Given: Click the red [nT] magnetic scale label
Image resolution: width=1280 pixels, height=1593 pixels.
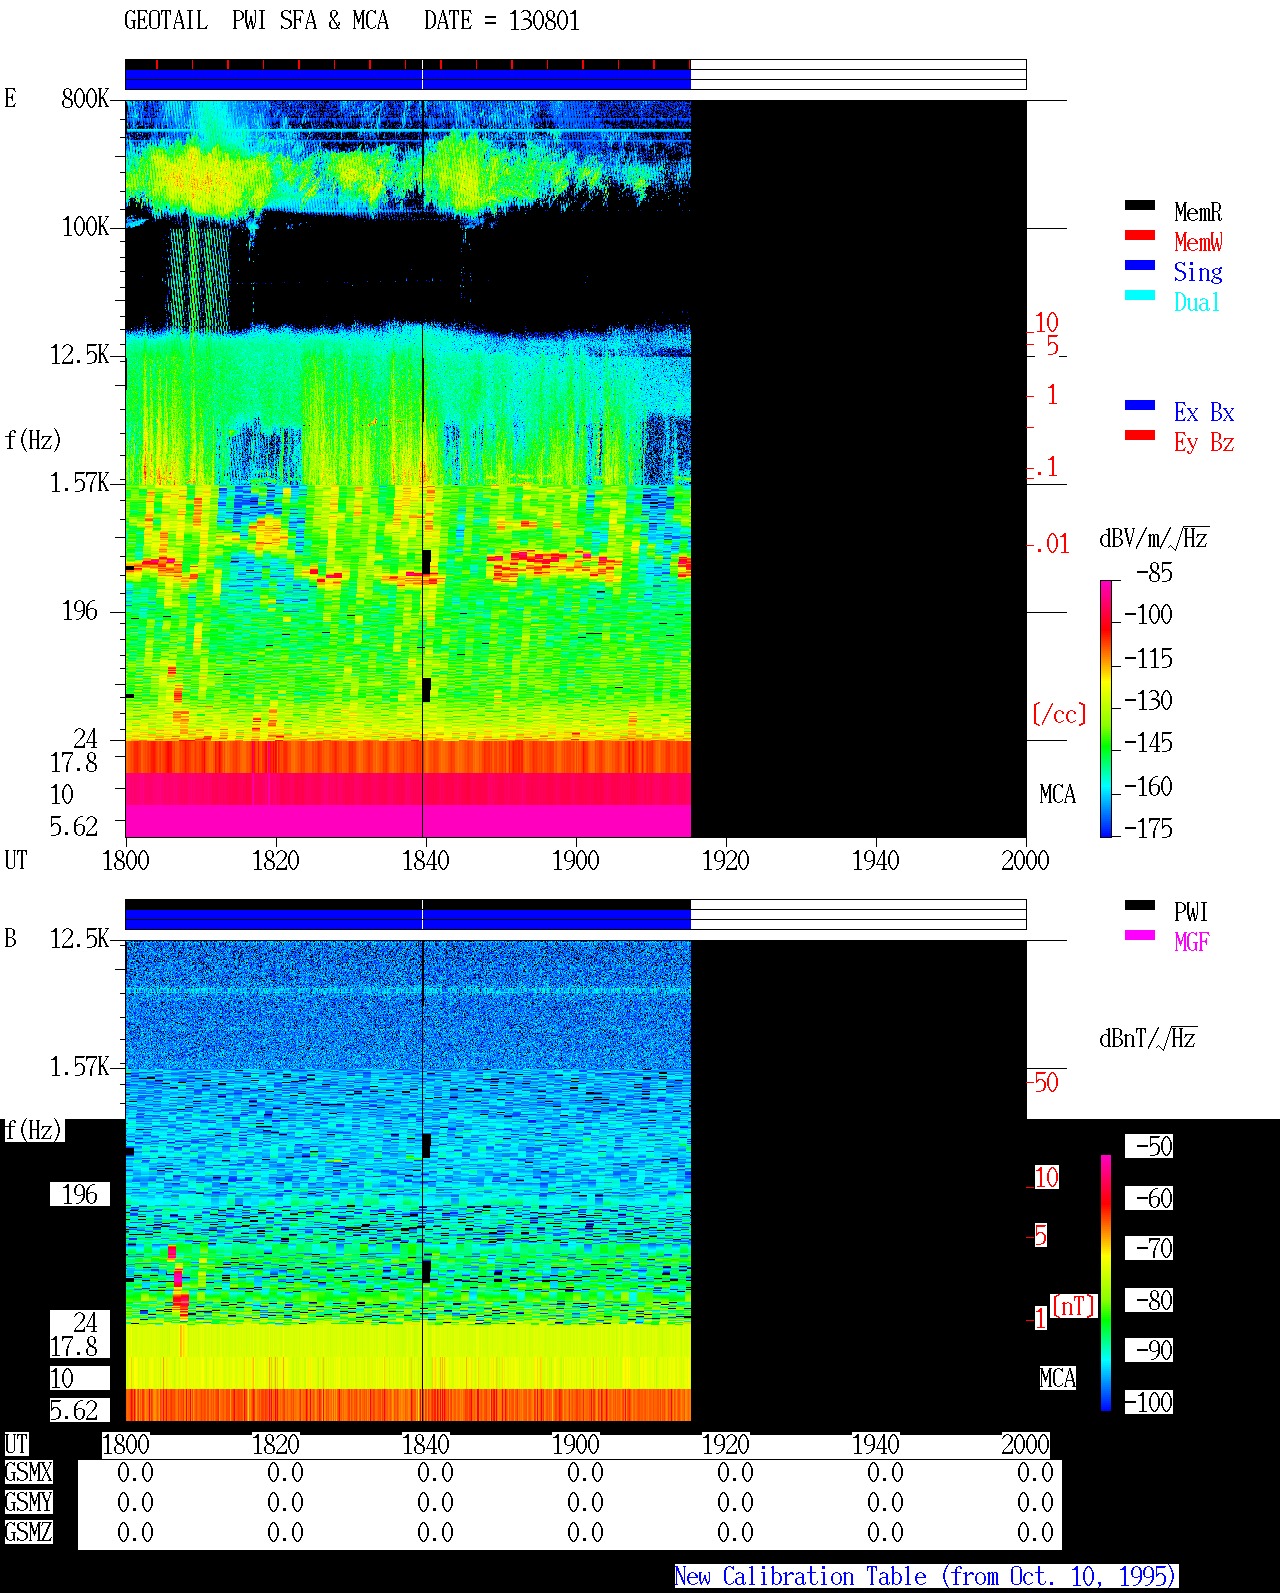Looking at the screenshot, I should pyautogui.click(x=1074, y=1306).
